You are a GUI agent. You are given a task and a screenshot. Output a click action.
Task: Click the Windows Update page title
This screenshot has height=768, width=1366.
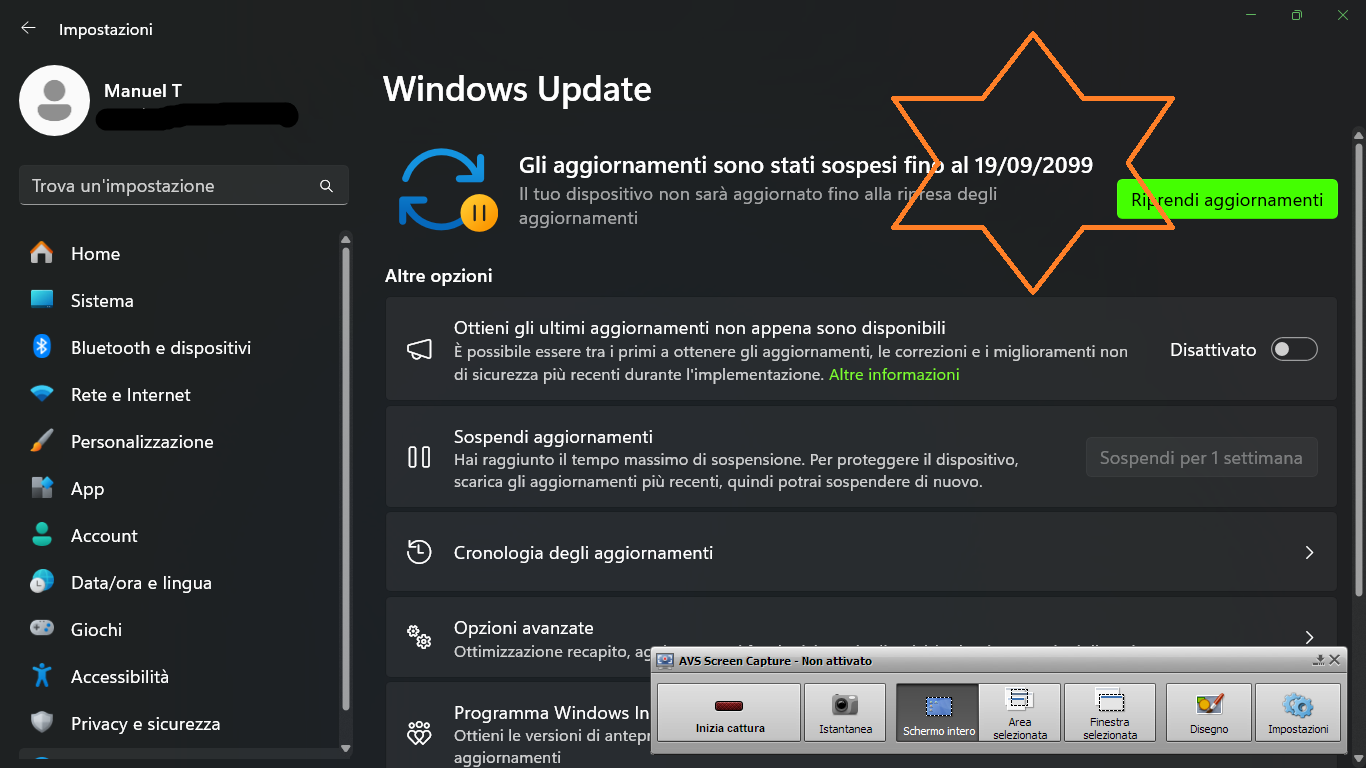[x=517, y=89]
